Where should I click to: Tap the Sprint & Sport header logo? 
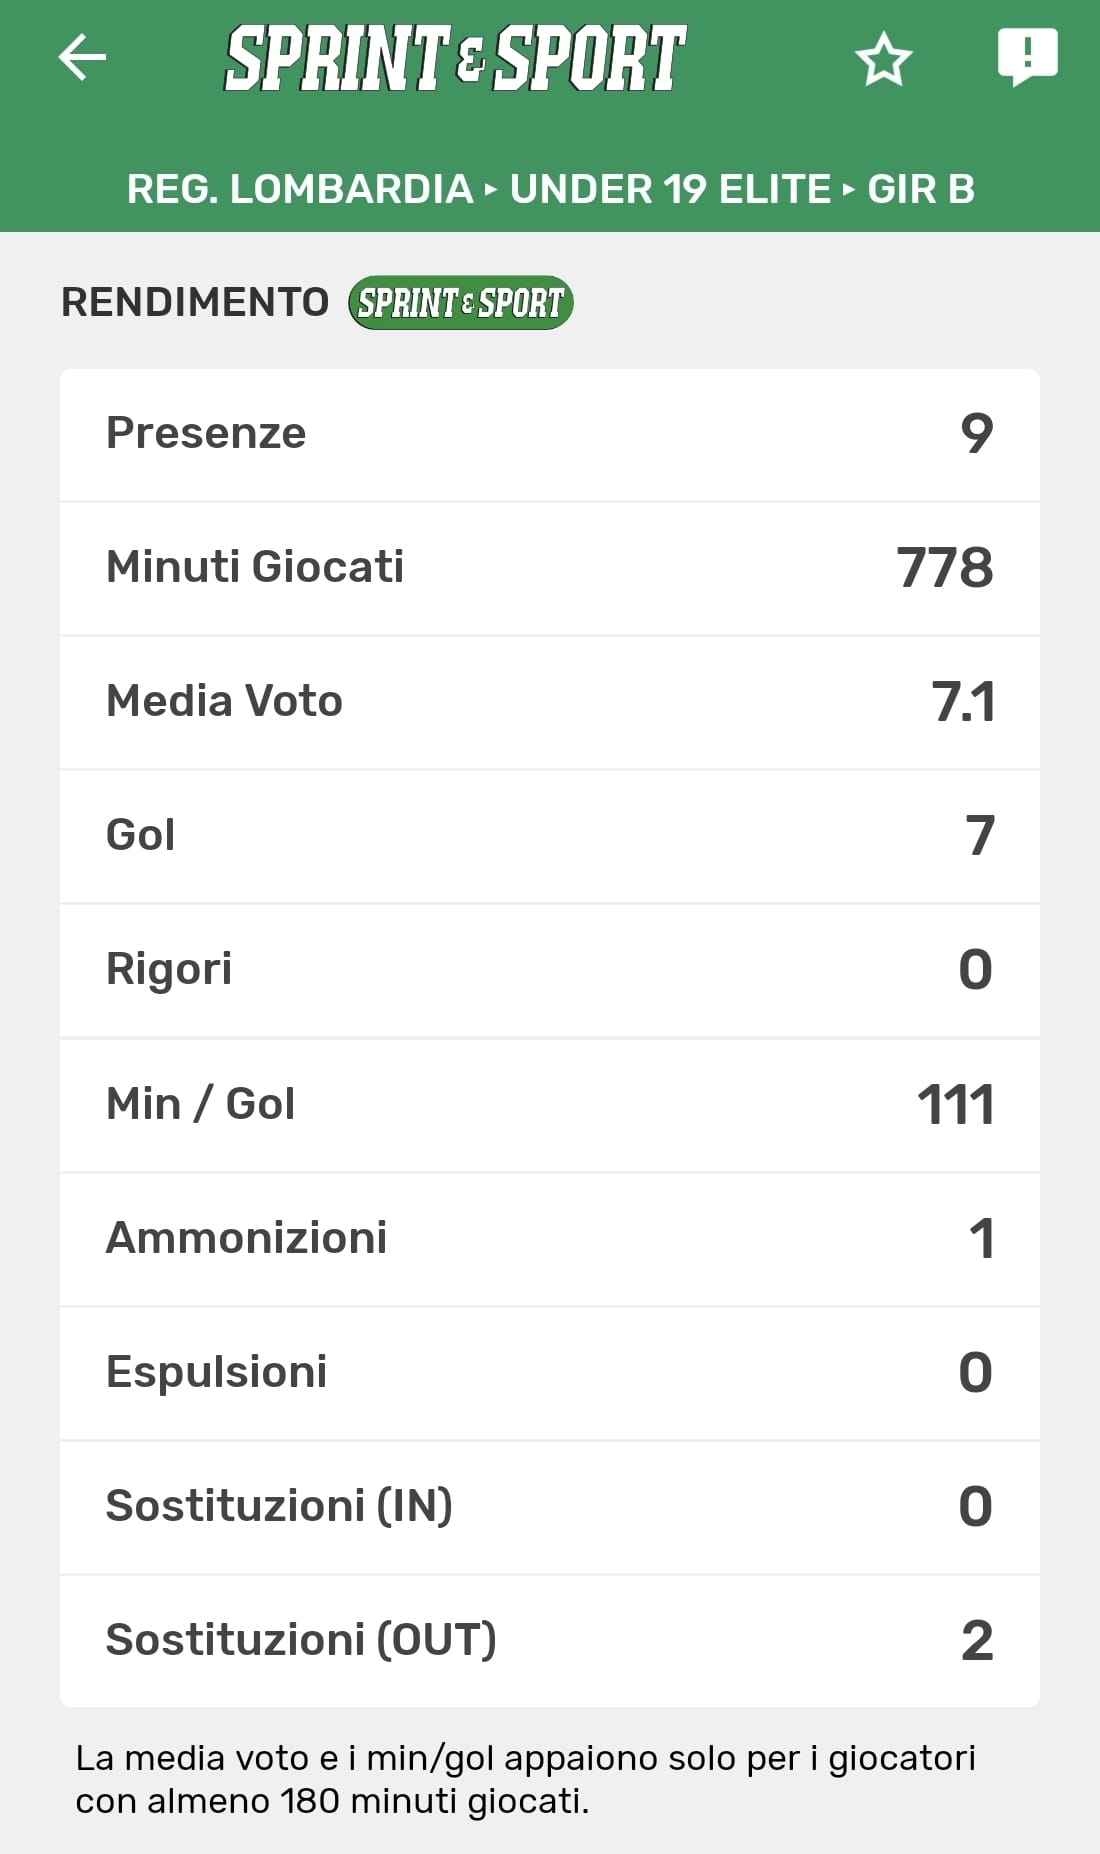tap(455, 59)
